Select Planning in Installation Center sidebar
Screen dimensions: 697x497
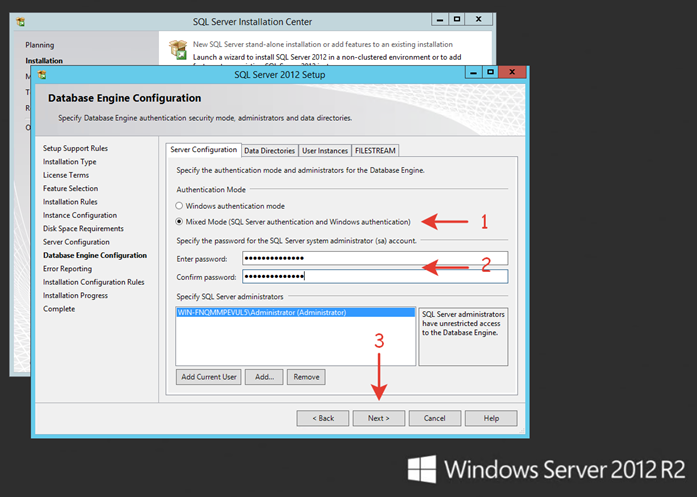point(40,45)
